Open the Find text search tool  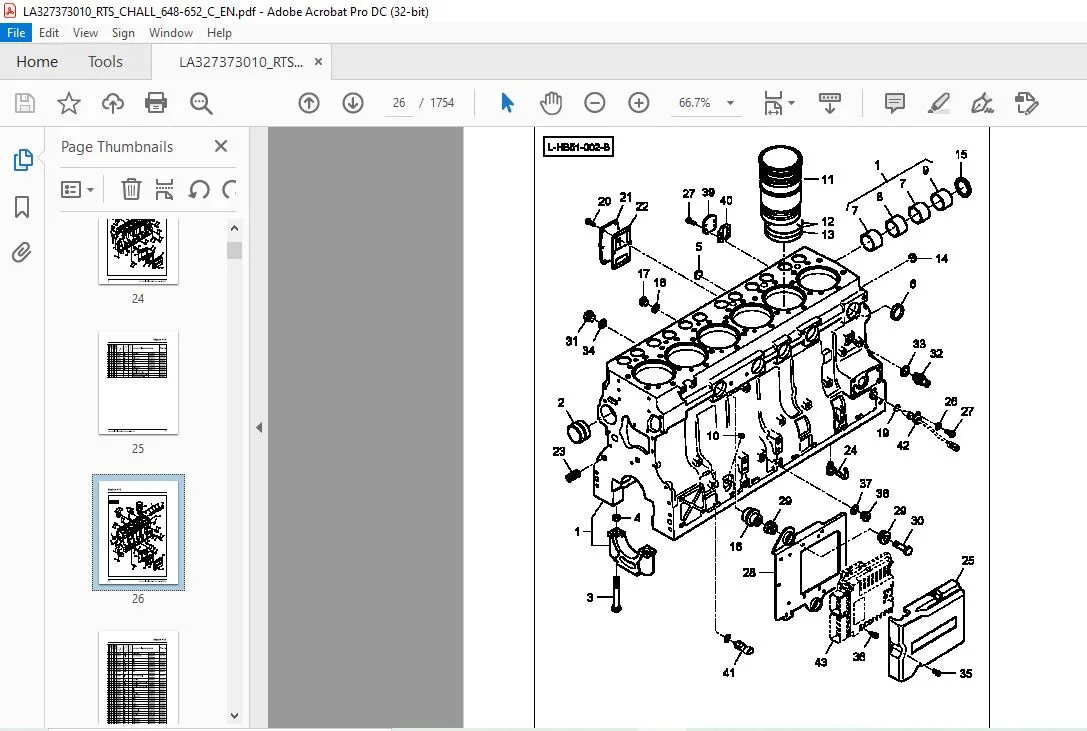coord(201,103)
